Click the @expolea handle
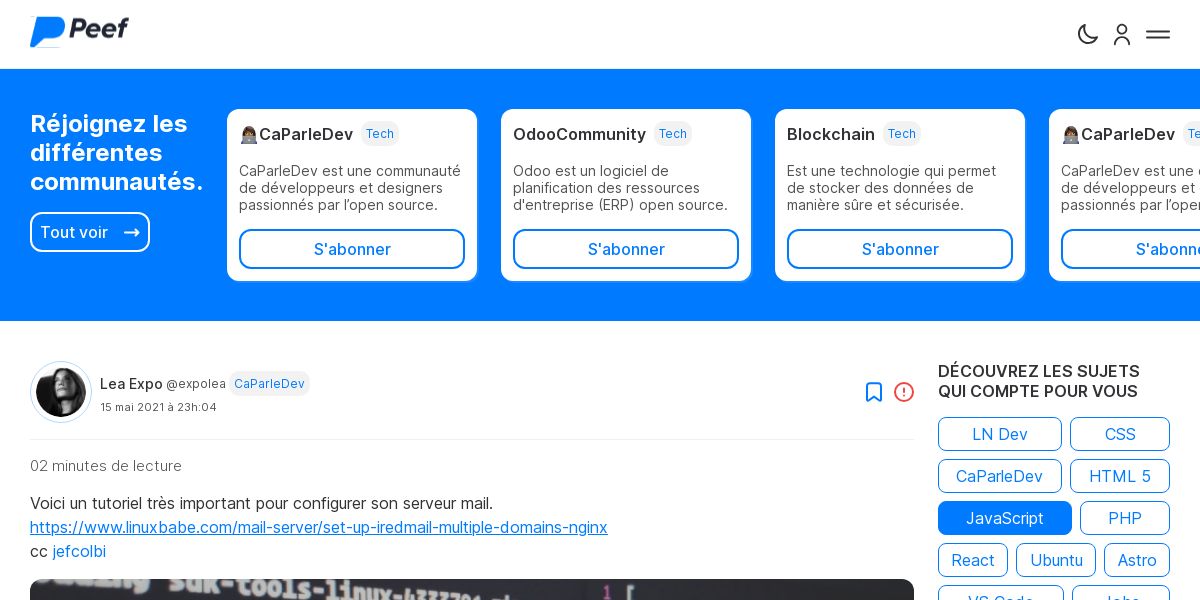 point(196,384)
